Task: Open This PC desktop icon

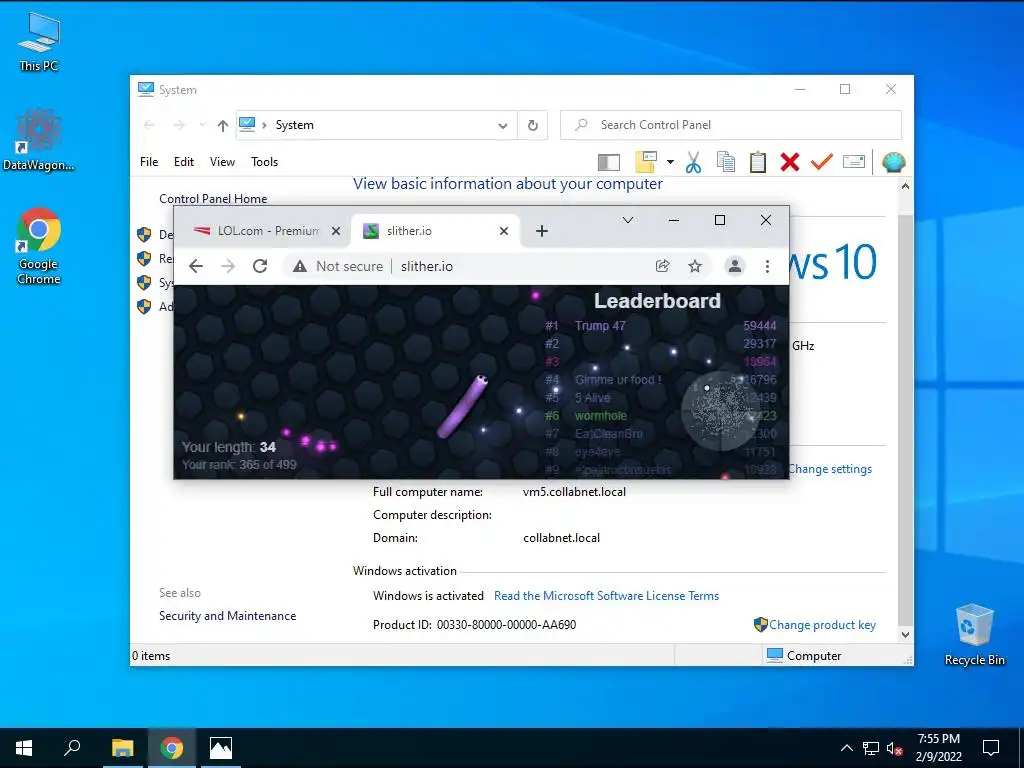Action: pyautogui.click(x=39, y=42)
